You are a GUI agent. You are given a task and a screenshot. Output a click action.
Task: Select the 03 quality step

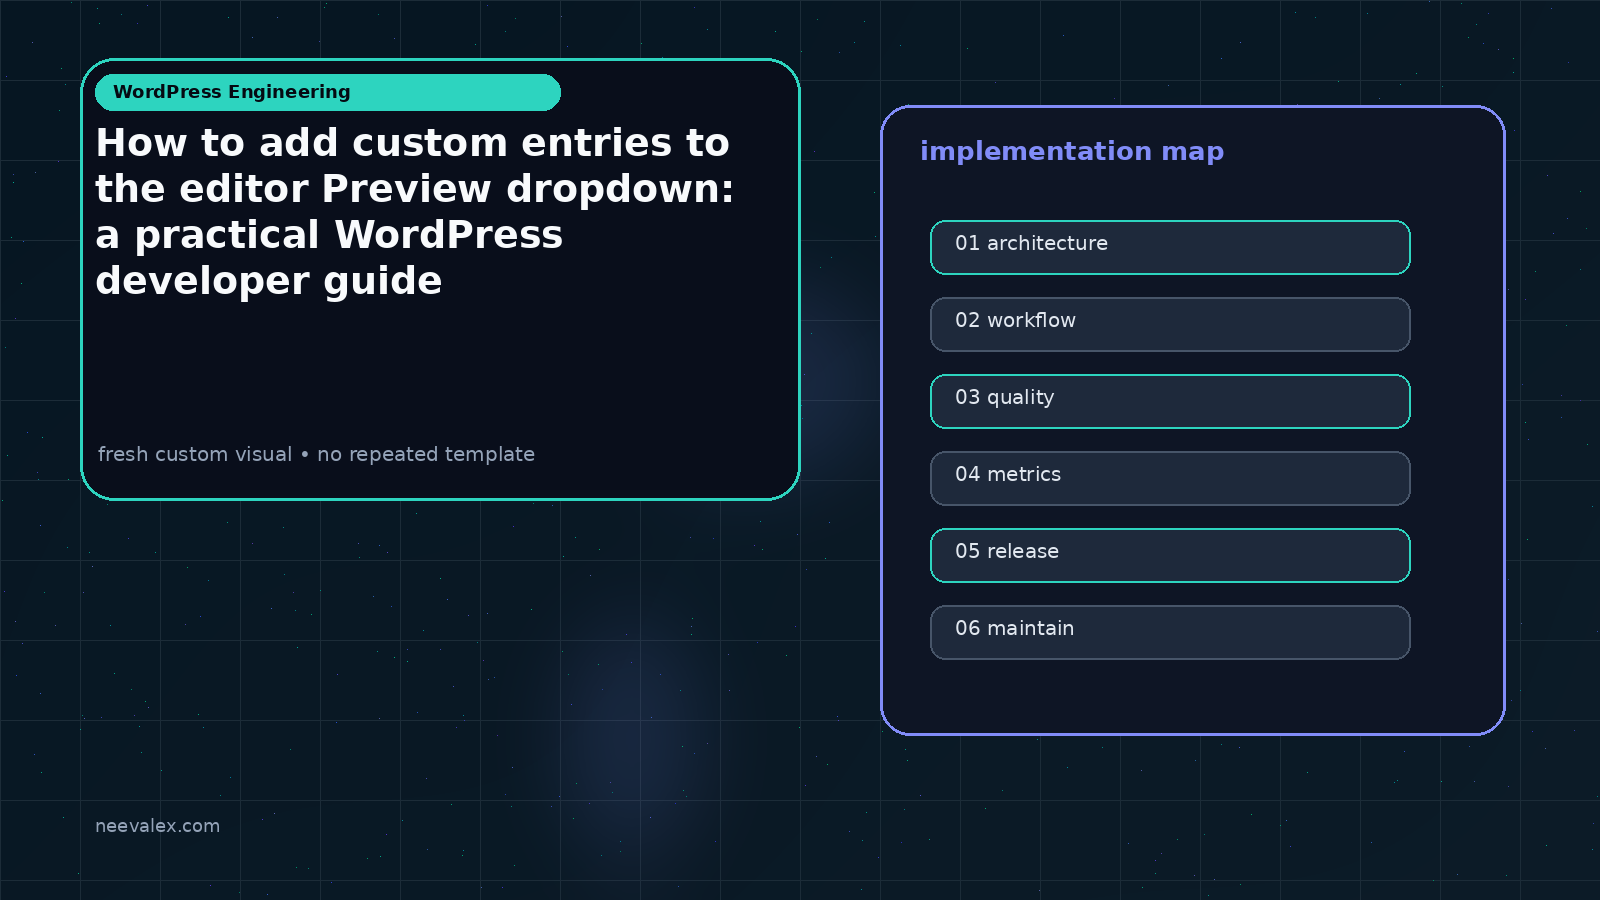(x=1170, y=401)
